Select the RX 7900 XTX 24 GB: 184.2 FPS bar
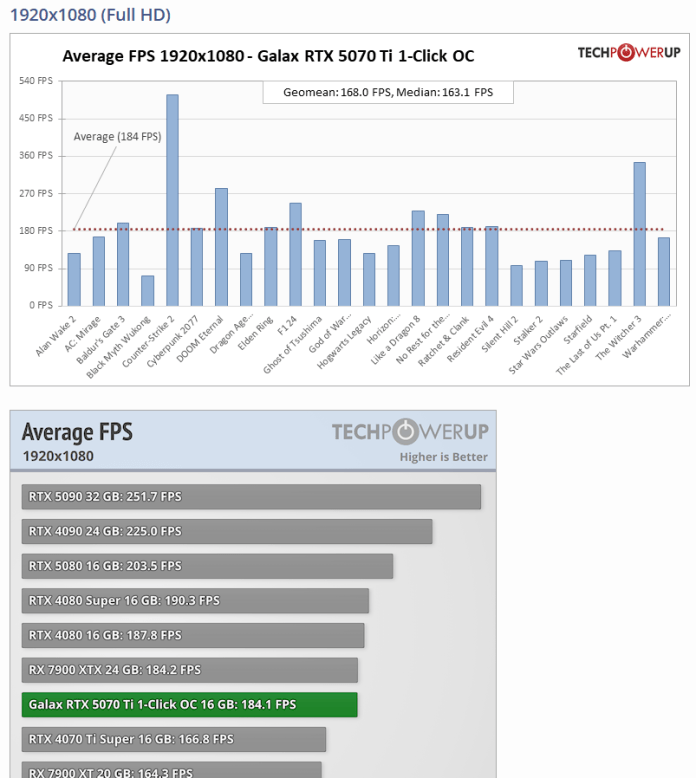 (190, 670)
